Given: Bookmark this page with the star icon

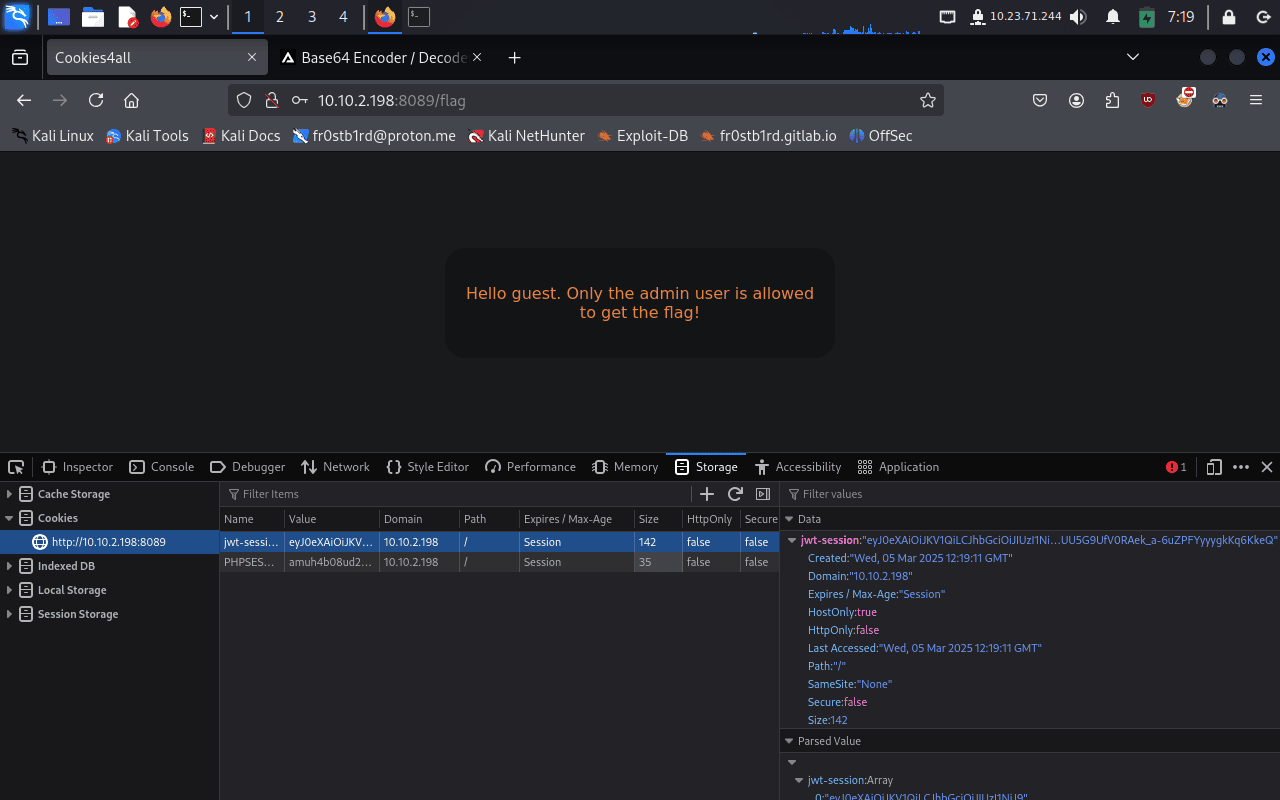Looking at the screenshot, I should (x=927, y=100).
